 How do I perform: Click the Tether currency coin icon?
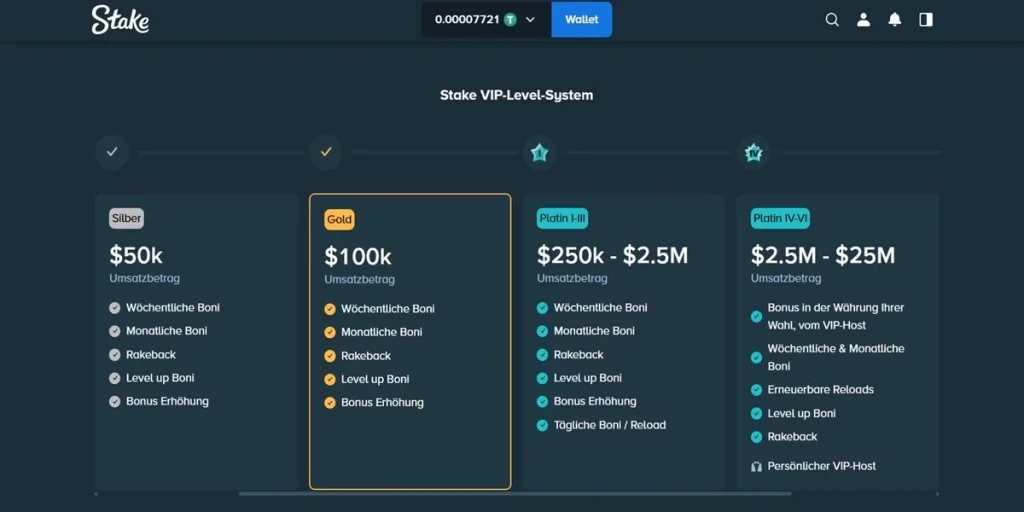[x=510, y=20]
